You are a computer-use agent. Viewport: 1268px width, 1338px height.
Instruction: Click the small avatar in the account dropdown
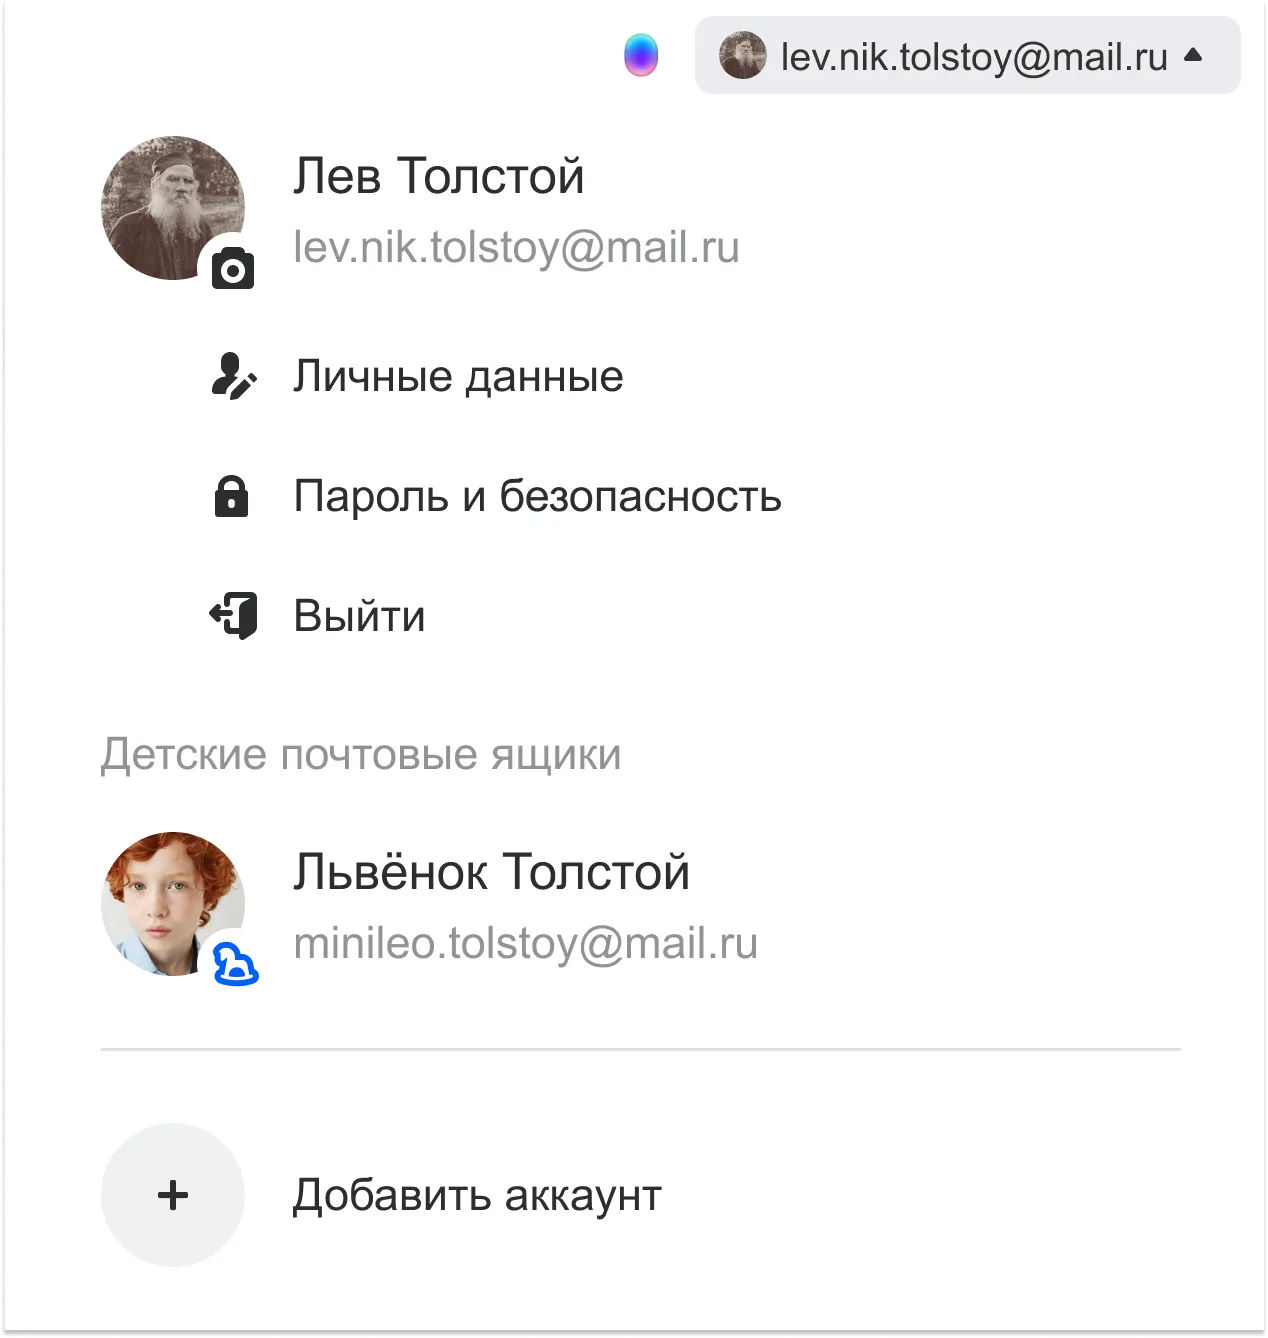pos(742,56)
